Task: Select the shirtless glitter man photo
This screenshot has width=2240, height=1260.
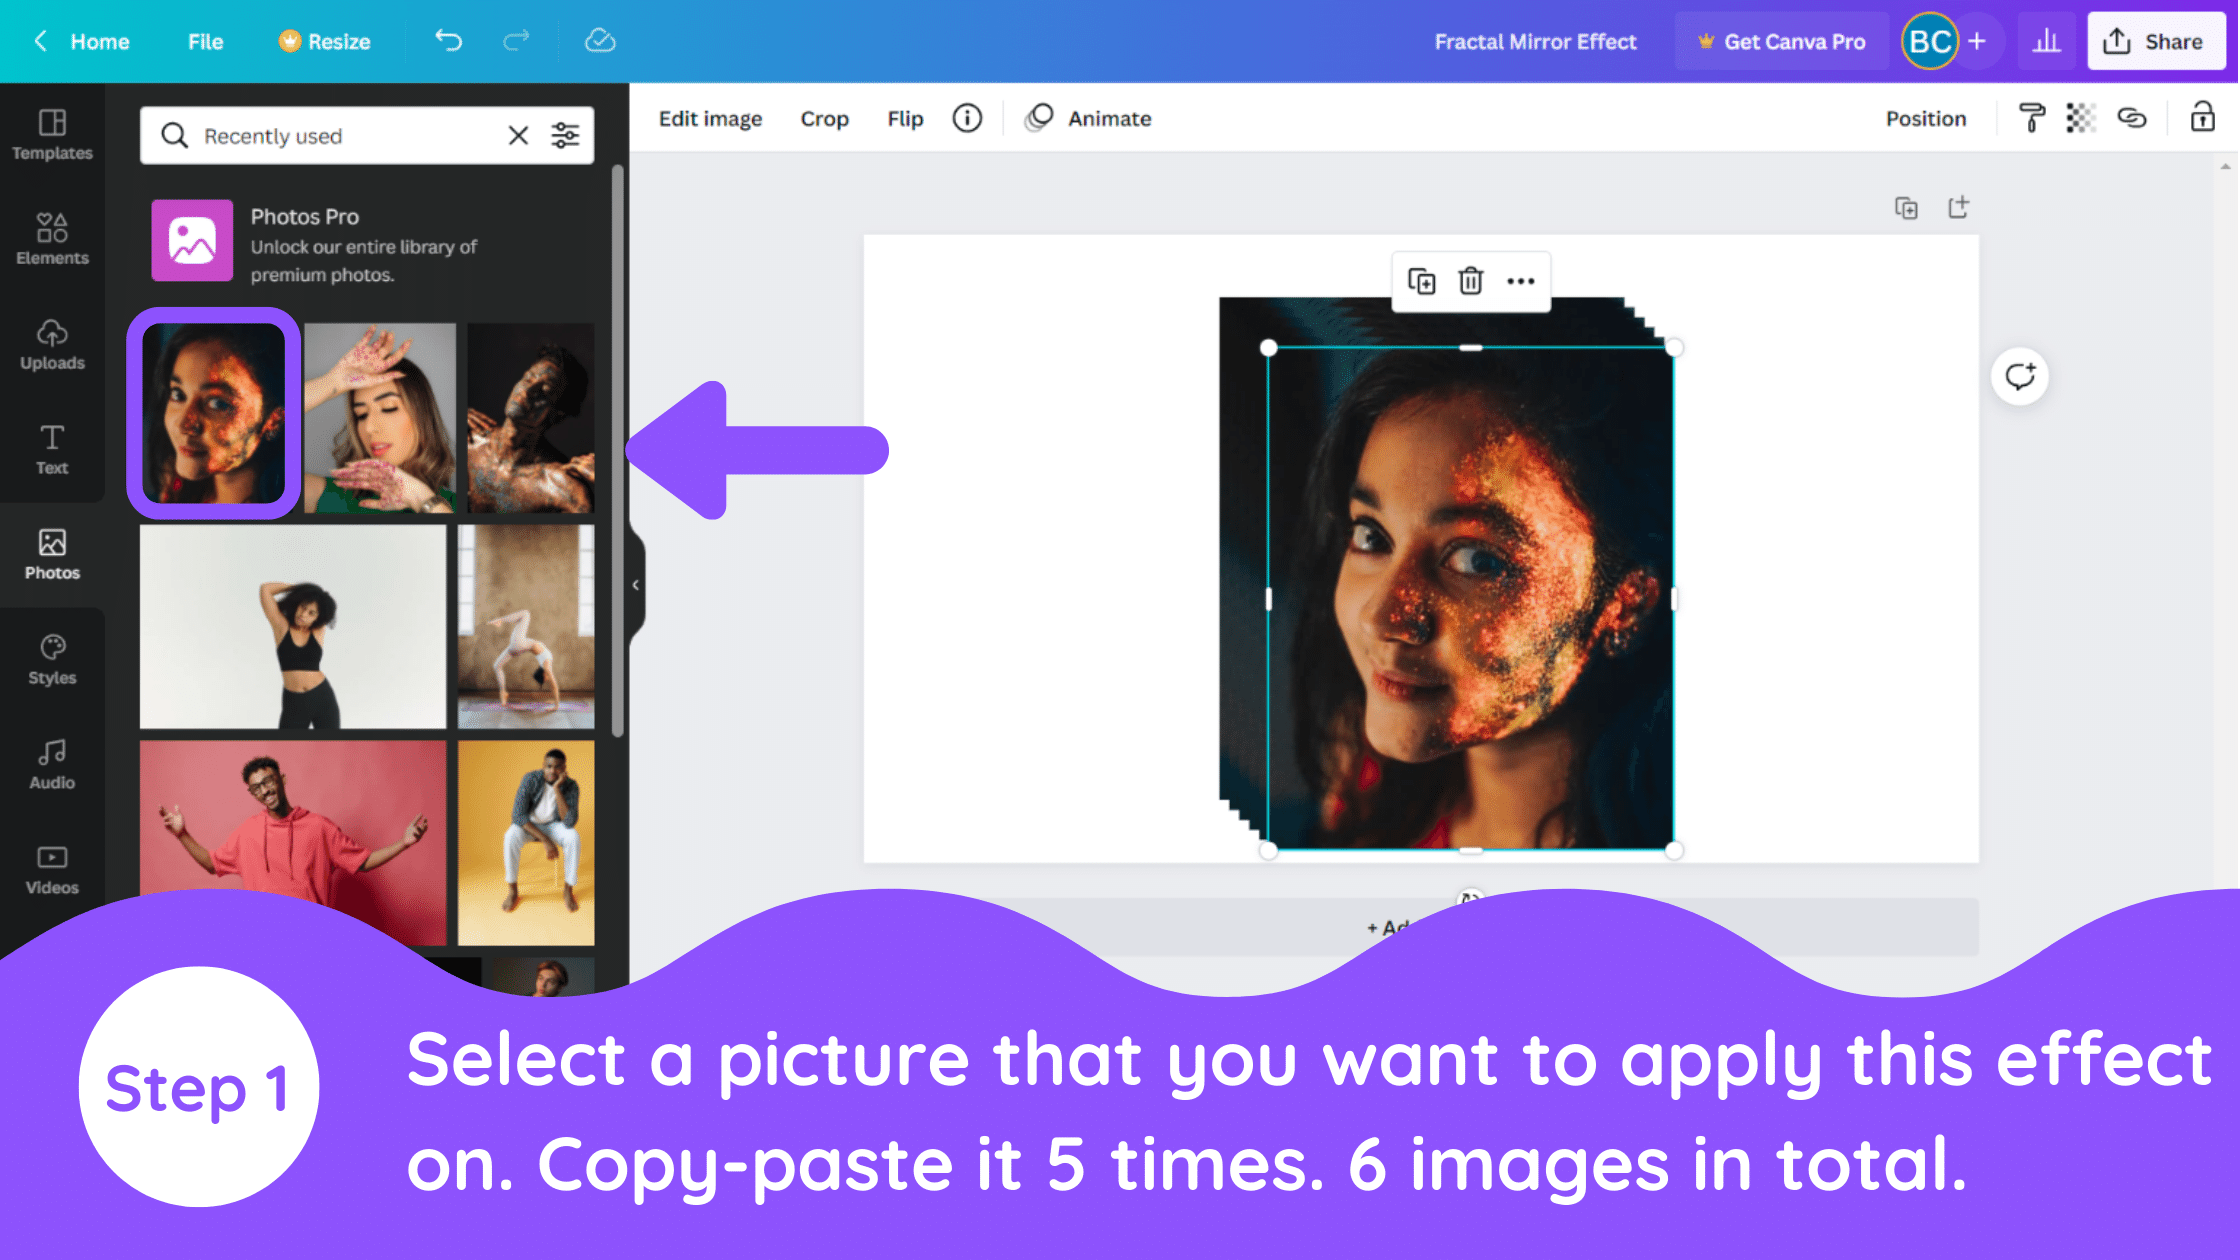Action: click(x=530, y=417)
